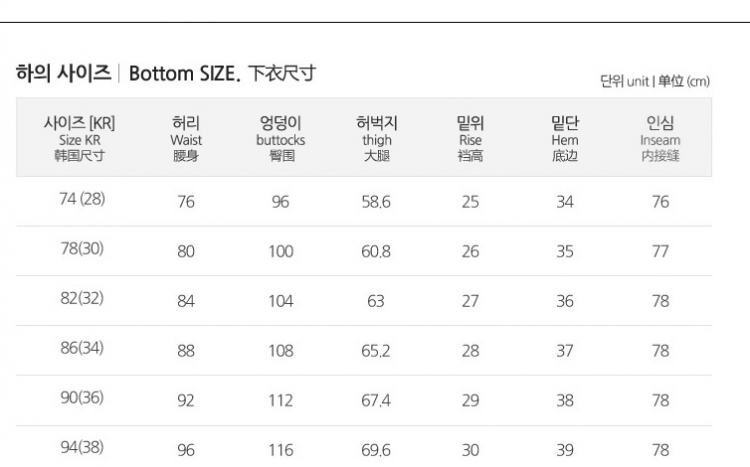Click the buttocks column header
This screenshot has width=750, height=467.
(280, 140)
